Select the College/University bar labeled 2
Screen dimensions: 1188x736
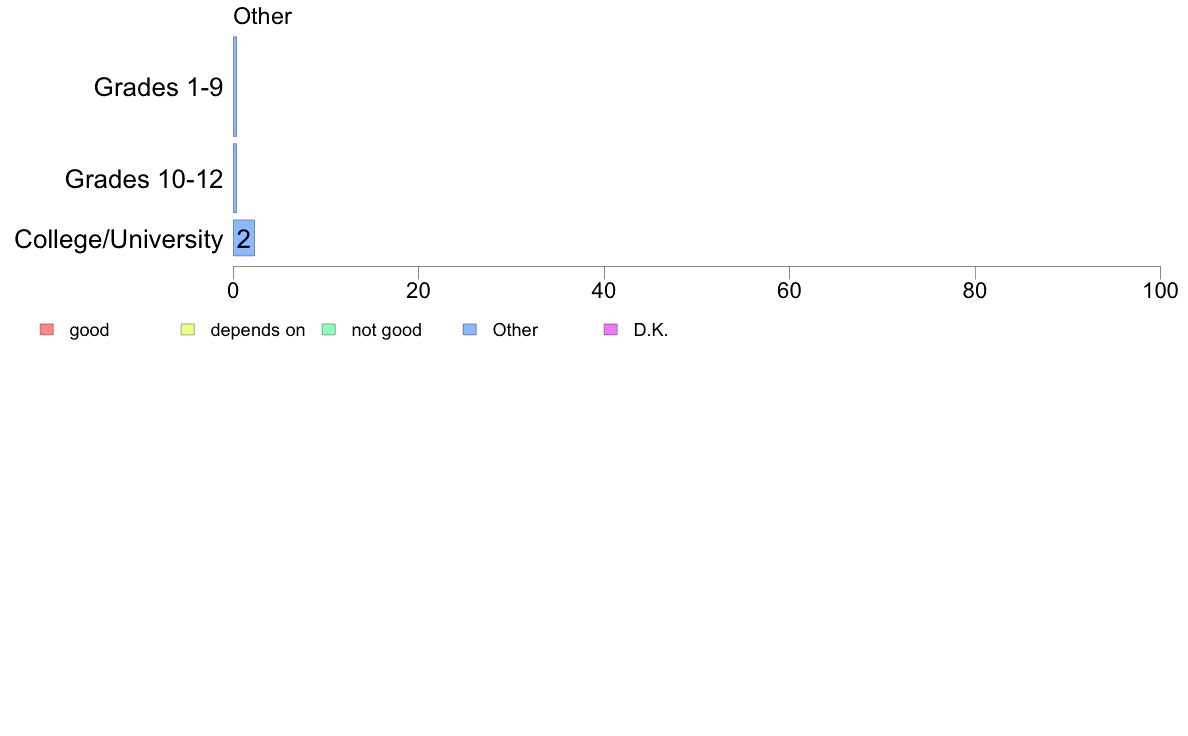(244, 238)
